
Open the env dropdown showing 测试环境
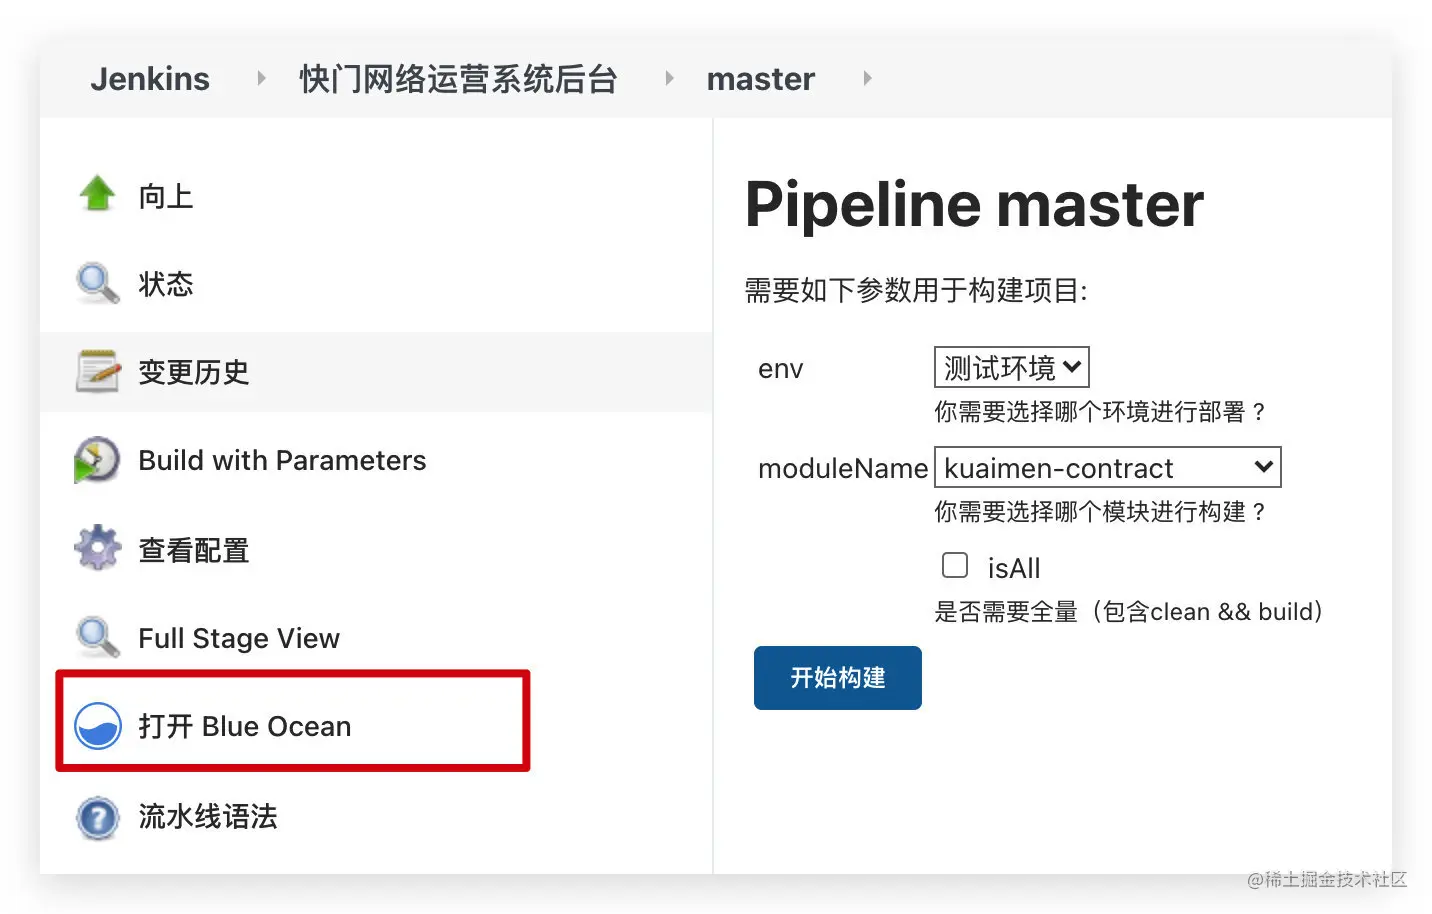coord(1011,367)
